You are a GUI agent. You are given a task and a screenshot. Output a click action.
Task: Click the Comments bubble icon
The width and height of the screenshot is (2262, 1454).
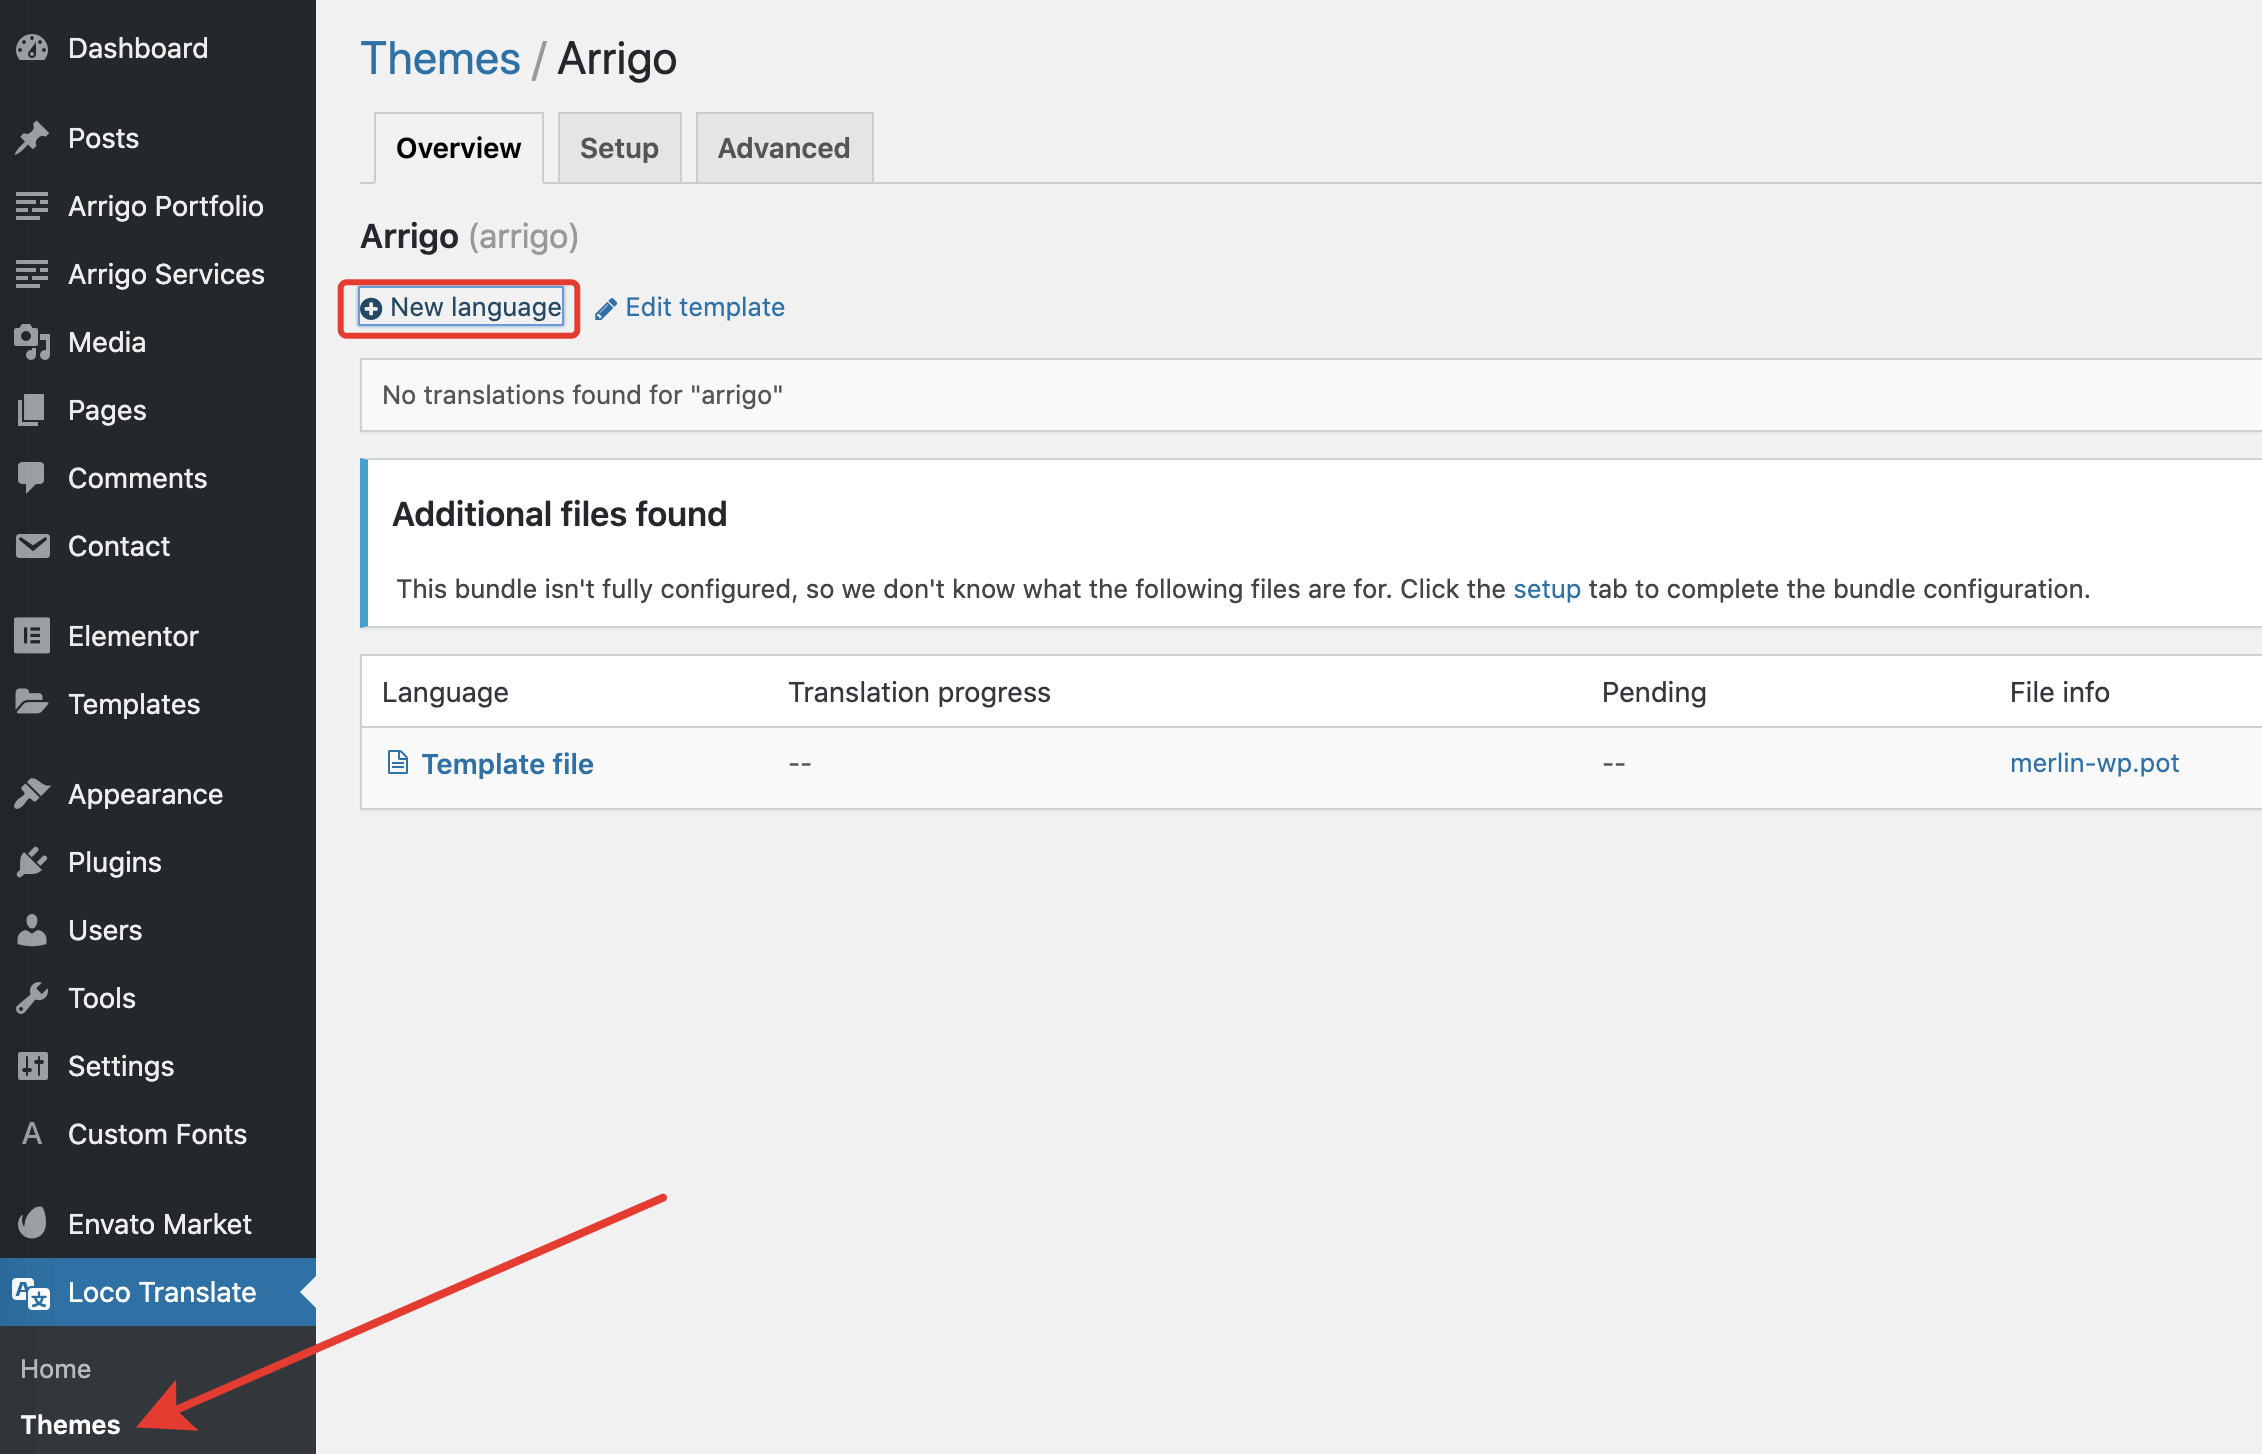click(x=32, y=478)
